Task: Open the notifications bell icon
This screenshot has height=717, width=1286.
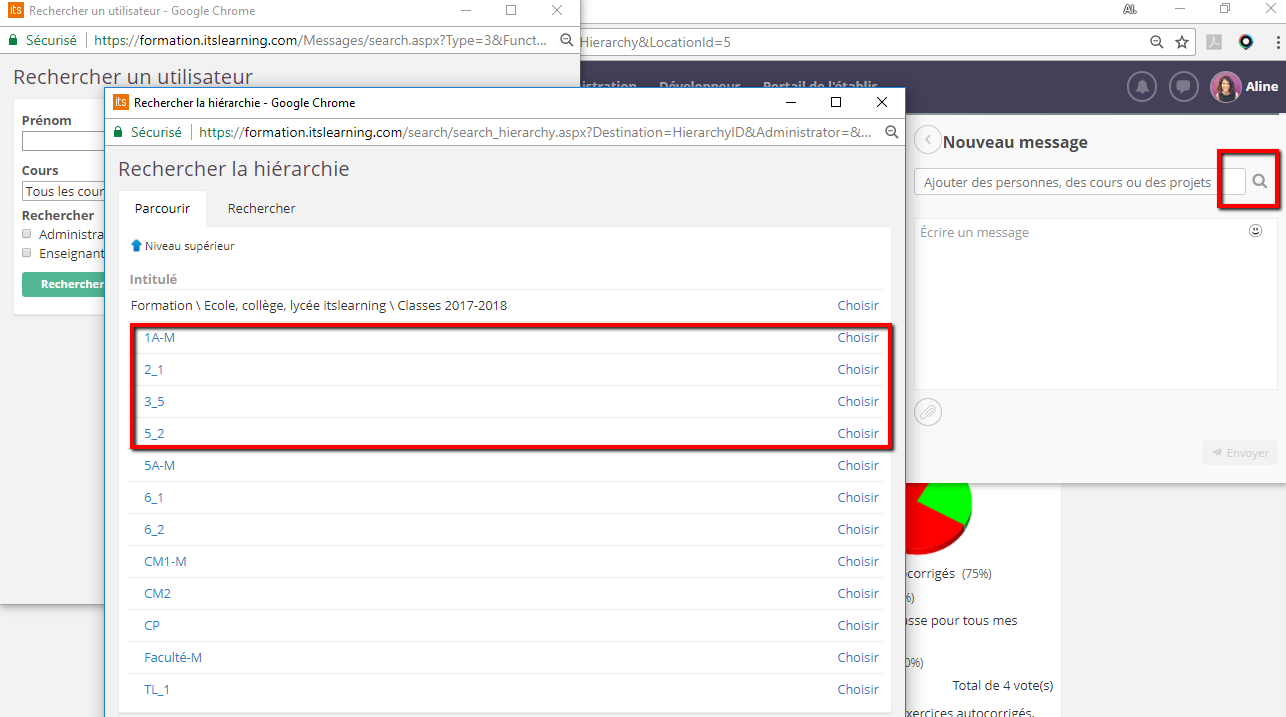Action: pyautogui.click(x=1142, y=87)
